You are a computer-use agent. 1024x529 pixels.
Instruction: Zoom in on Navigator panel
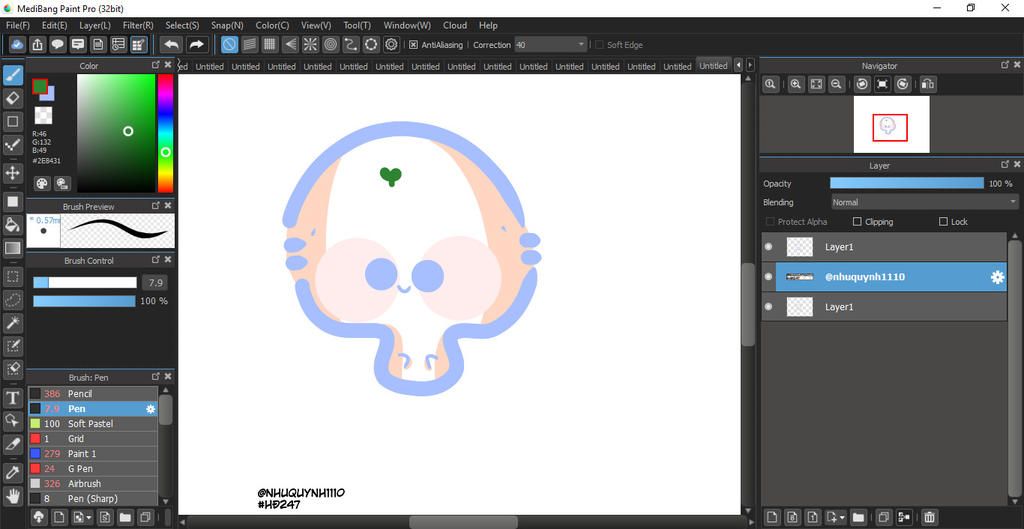pyautogui.click(x=795, y=84)
